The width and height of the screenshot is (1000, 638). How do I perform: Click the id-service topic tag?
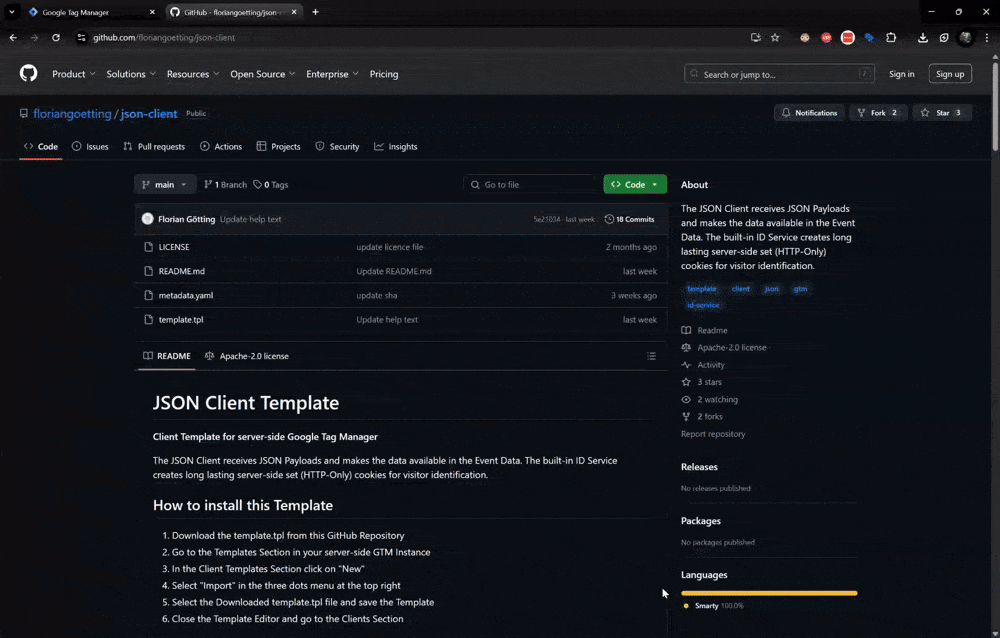(x=703, y=305)
